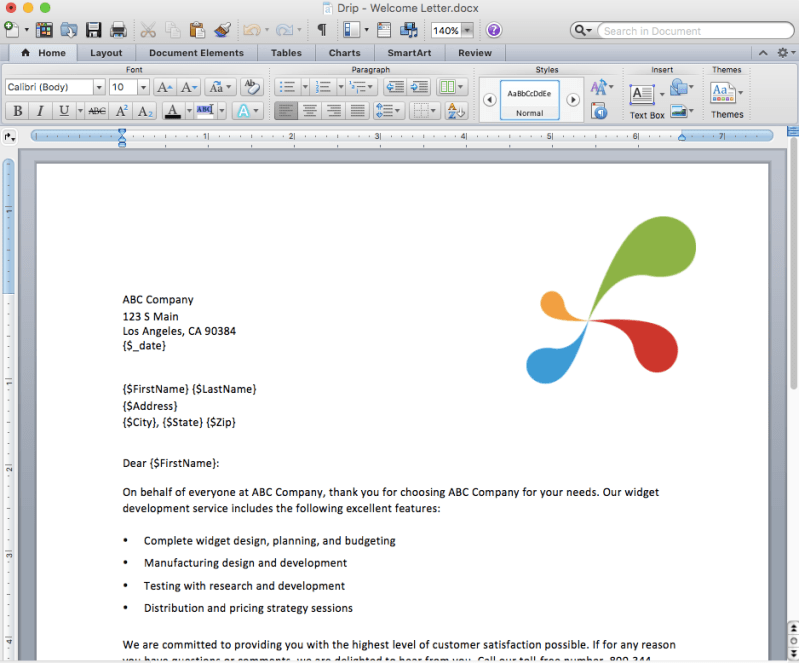Undo the last action
This screenshot has width=799, height=663.
252,30
